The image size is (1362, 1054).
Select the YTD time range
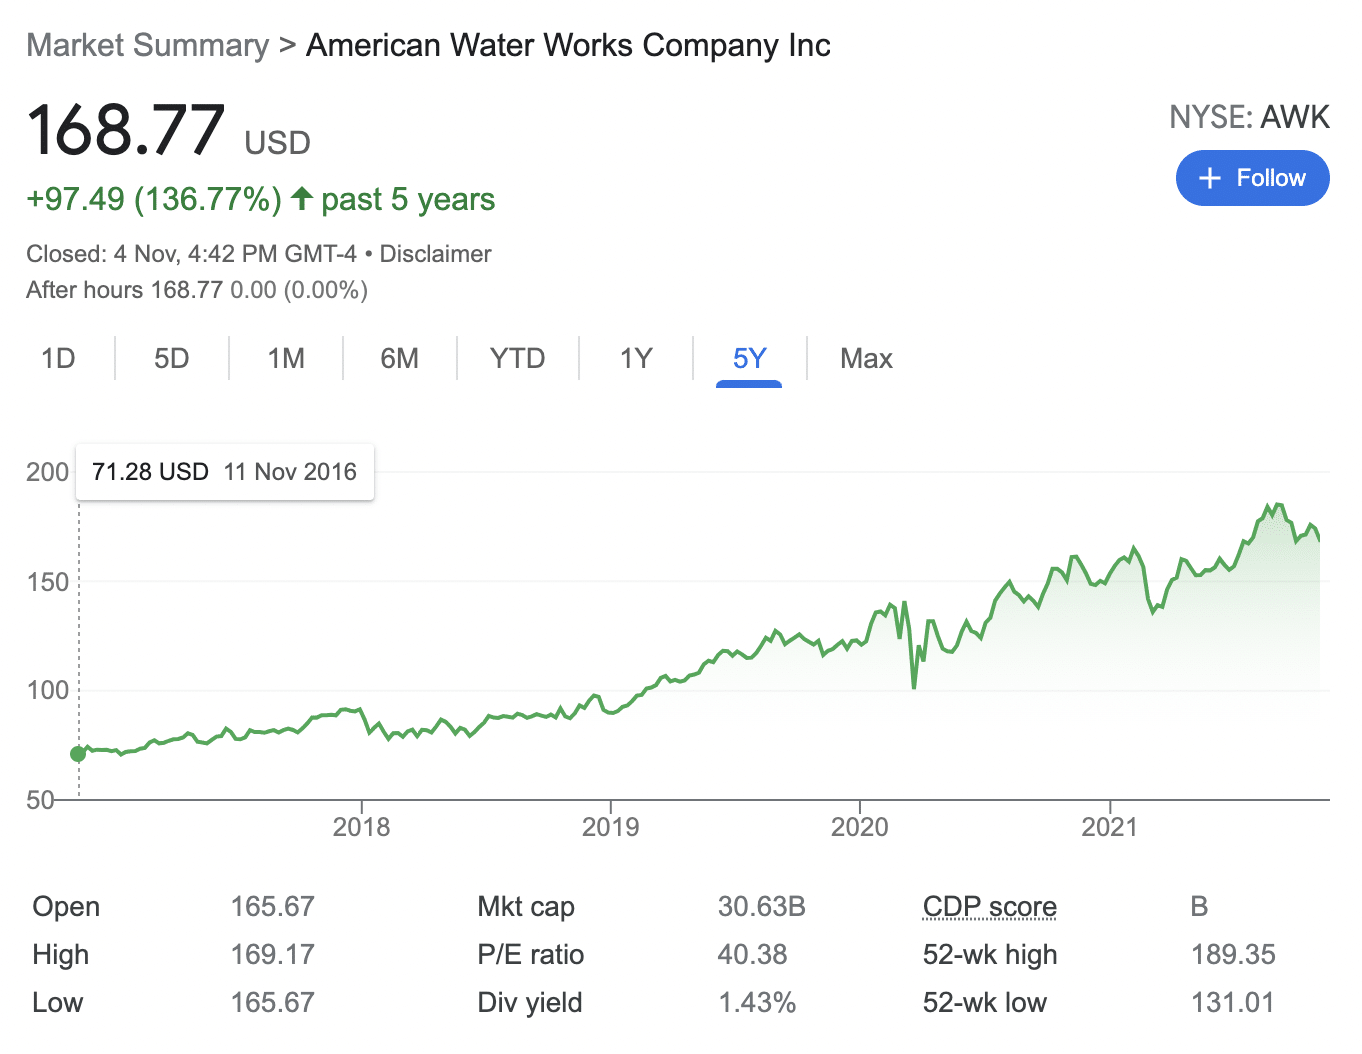[x=517, y=358]
